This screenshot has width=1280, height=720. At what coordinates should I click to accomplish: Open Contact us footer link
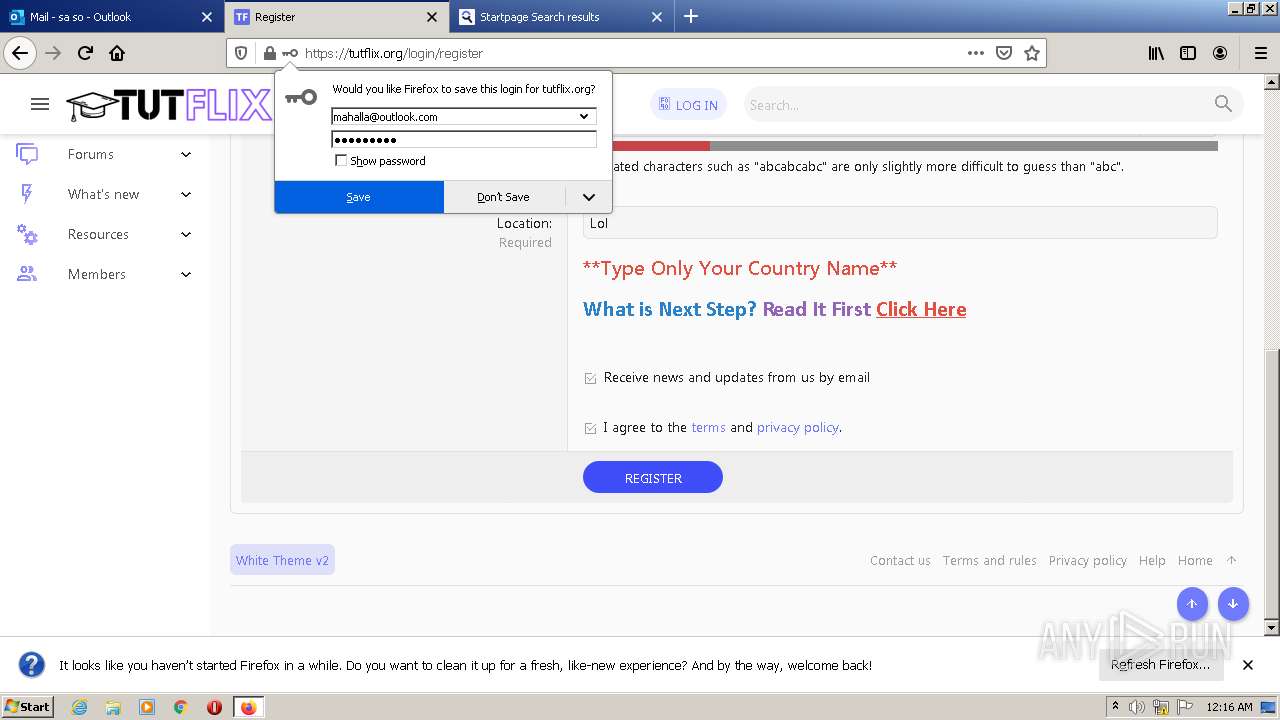900,560
